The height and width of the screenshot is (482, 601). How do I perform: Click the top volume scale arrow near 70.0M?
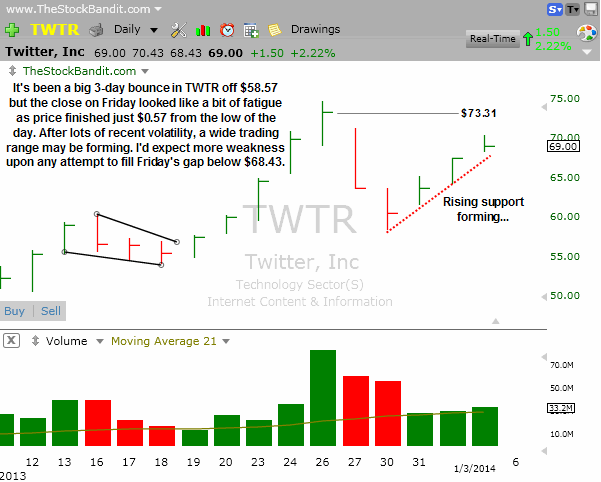tap(544, 357)
